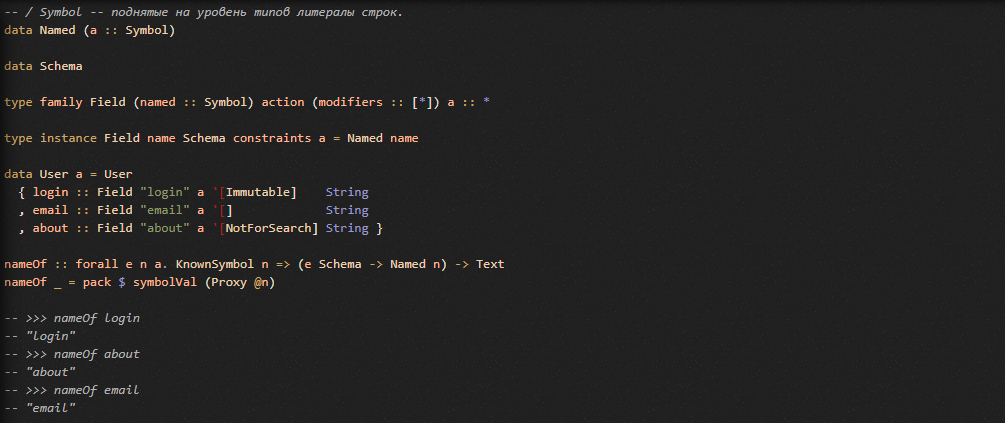Click 'Proxy' in nameOf definition

point(229,283)
